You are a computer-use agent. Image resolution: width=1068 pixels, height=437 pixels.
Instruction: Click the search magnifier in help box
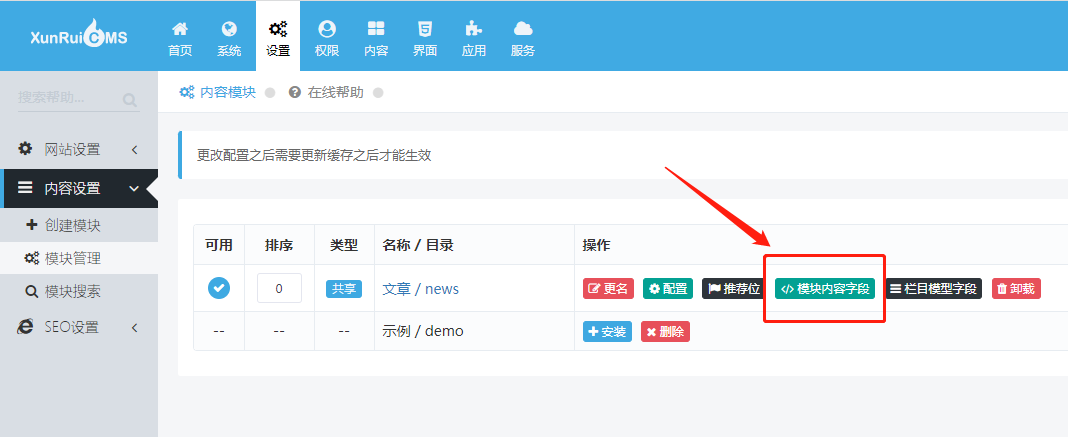[130, 100]
